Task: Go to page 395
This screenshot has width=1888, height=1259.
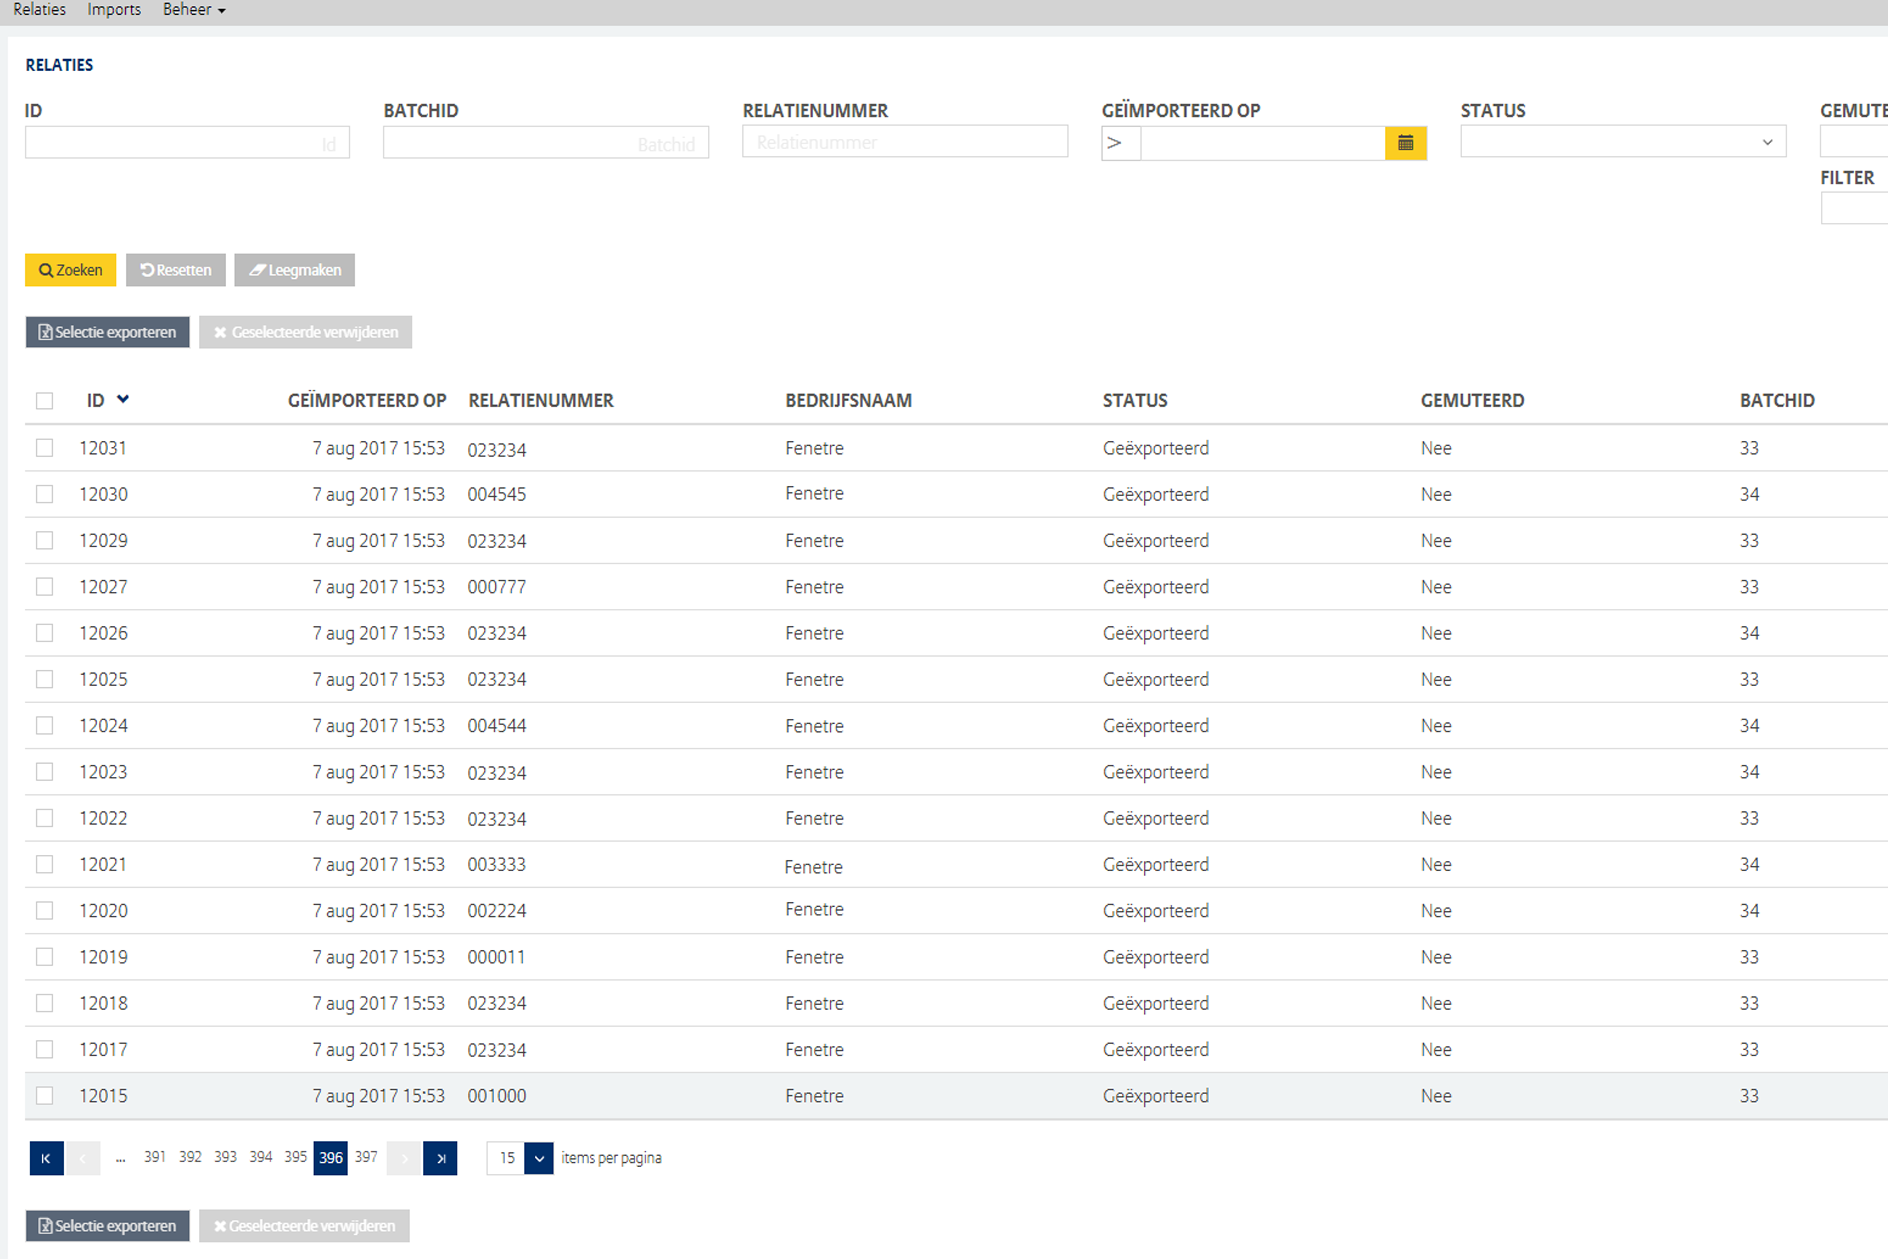Action: (295, 1157)
